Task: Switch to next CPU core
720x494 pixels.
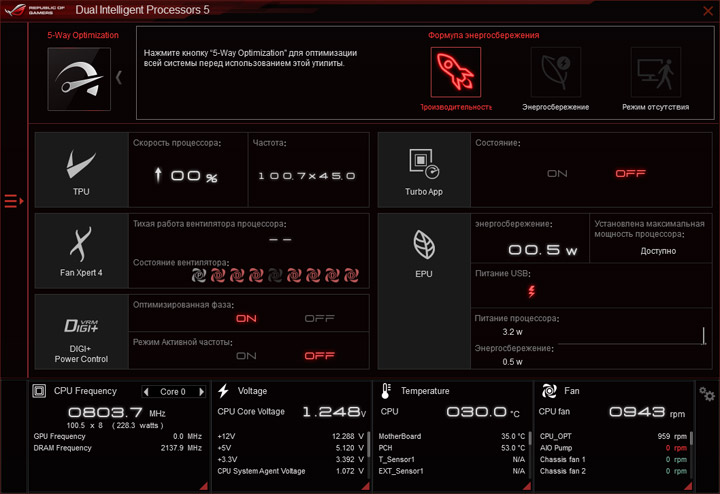Action: coord(201,392)
